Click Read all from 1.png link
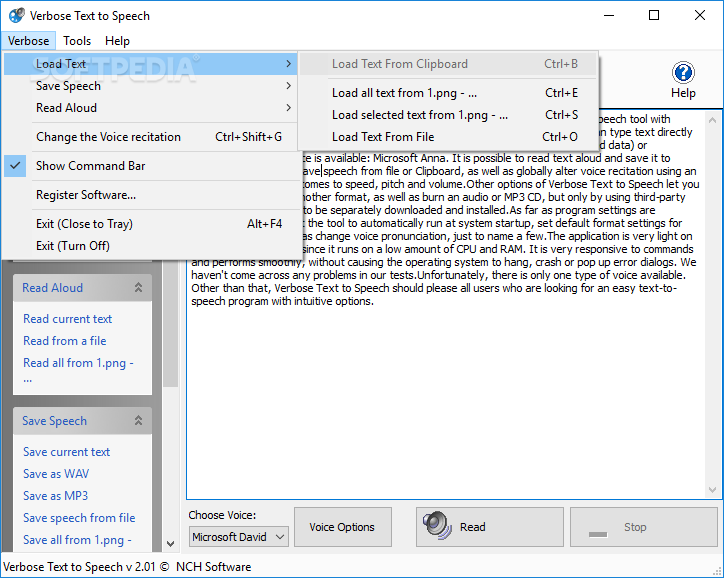Viewport: 724px width, 578px height. point(78,371)
